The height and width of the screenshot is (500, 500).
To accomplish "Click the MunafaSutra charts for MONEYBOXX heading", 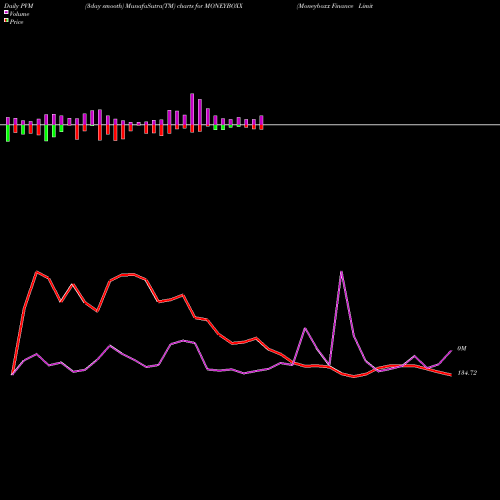I will 164,6.
